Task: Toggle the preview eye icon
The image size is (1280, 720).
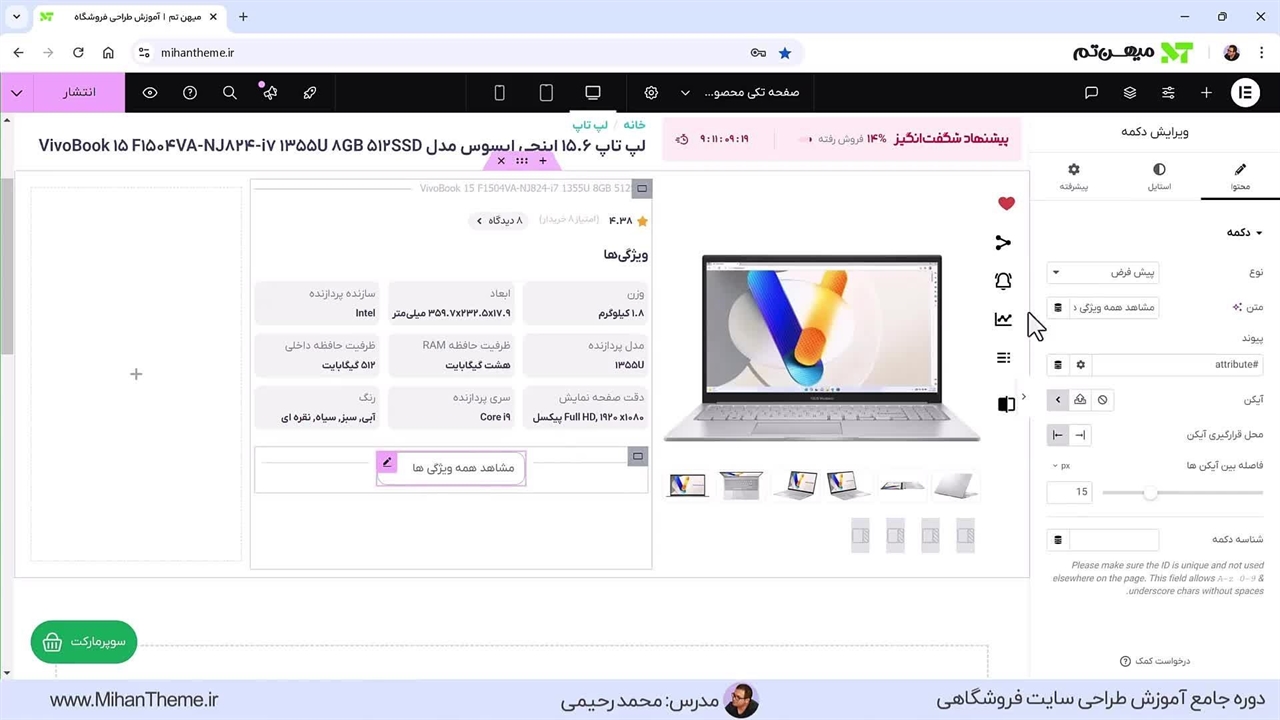Action: [150, 92]
